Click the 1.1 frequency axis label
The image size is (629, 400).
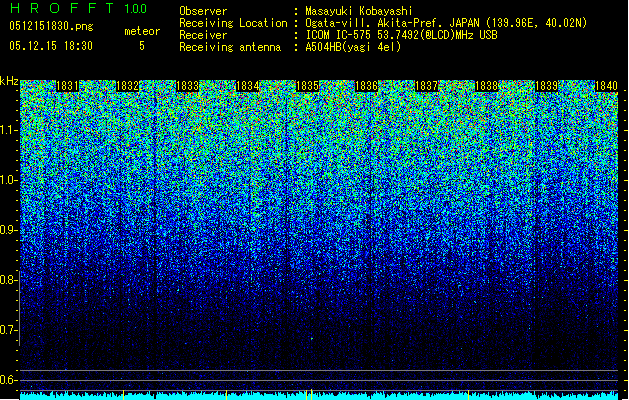8,130
